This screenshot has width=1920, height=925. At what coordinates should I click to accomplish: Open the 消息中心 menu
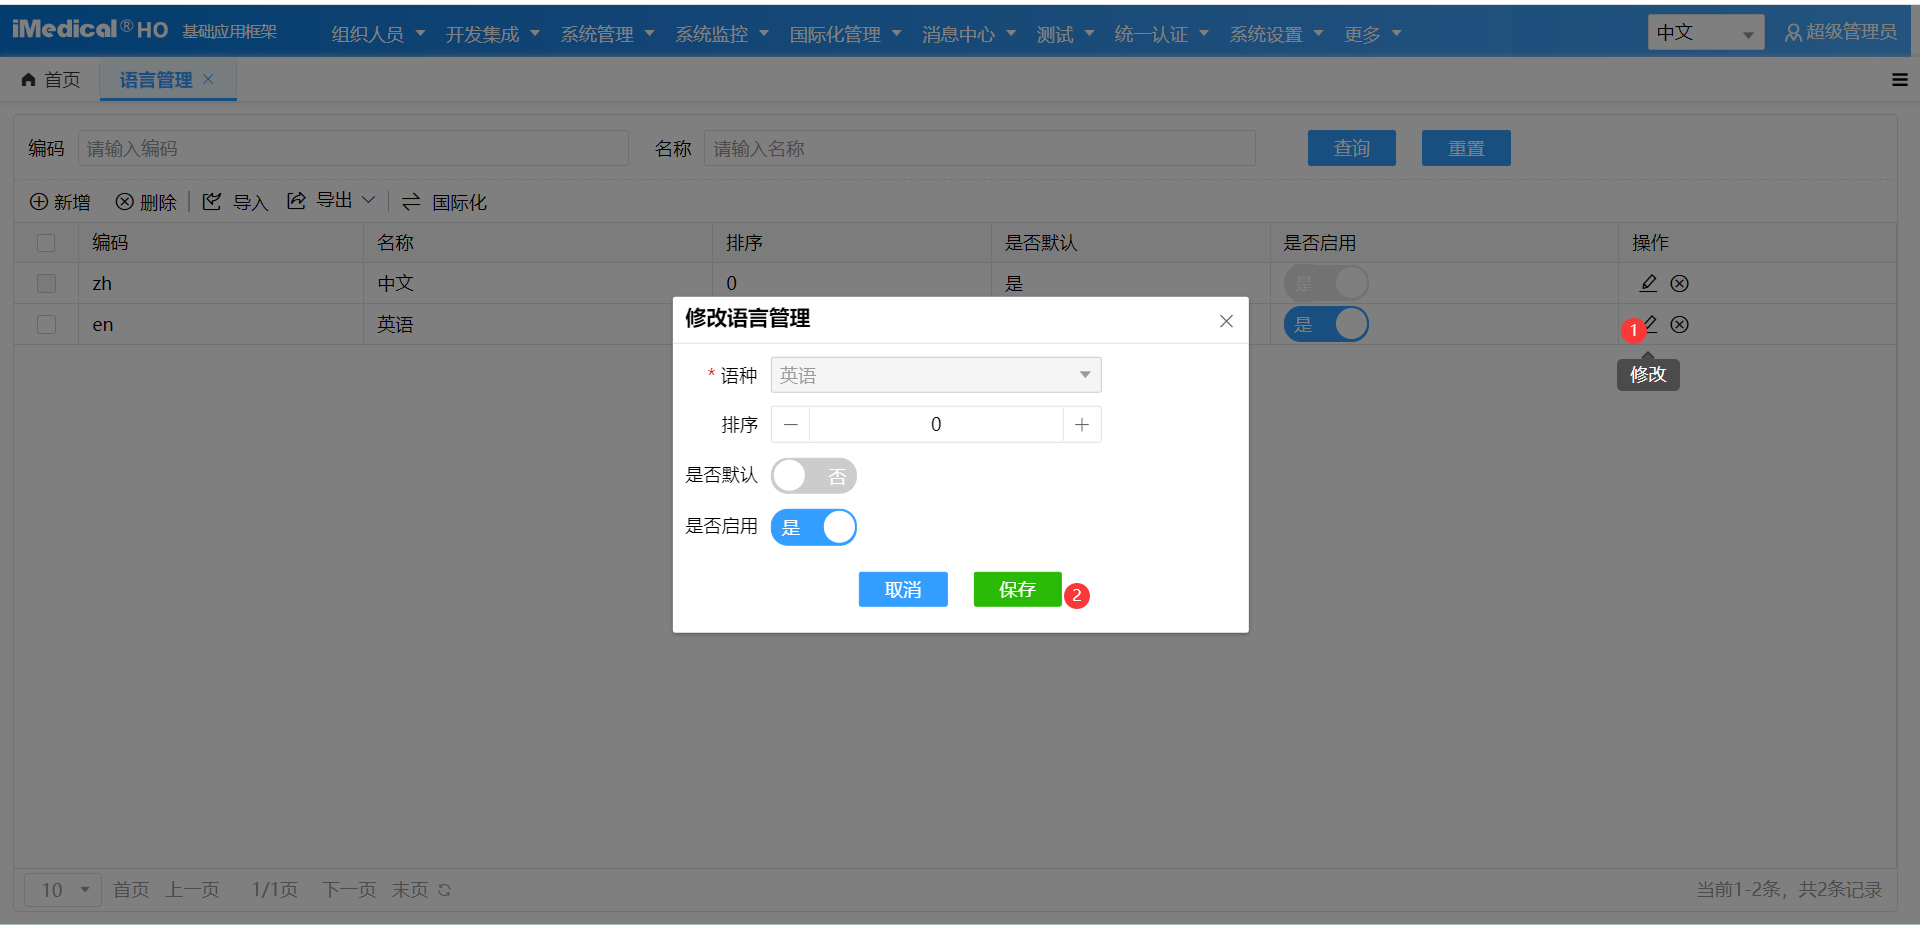pos(969,34)
